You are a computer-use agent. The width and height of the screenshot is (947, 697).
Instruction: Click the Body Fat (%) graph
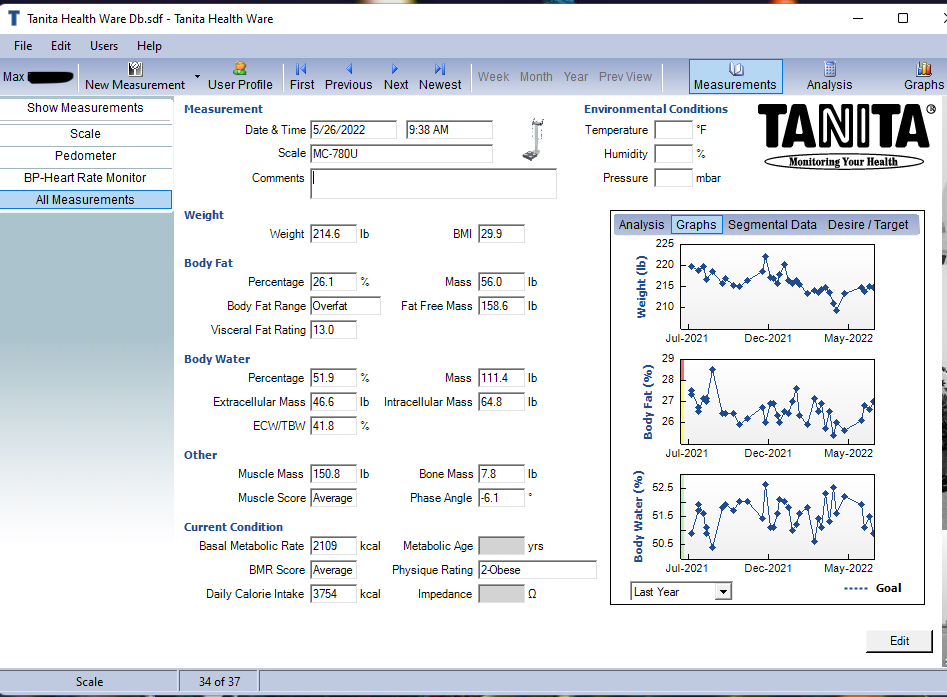777,402
